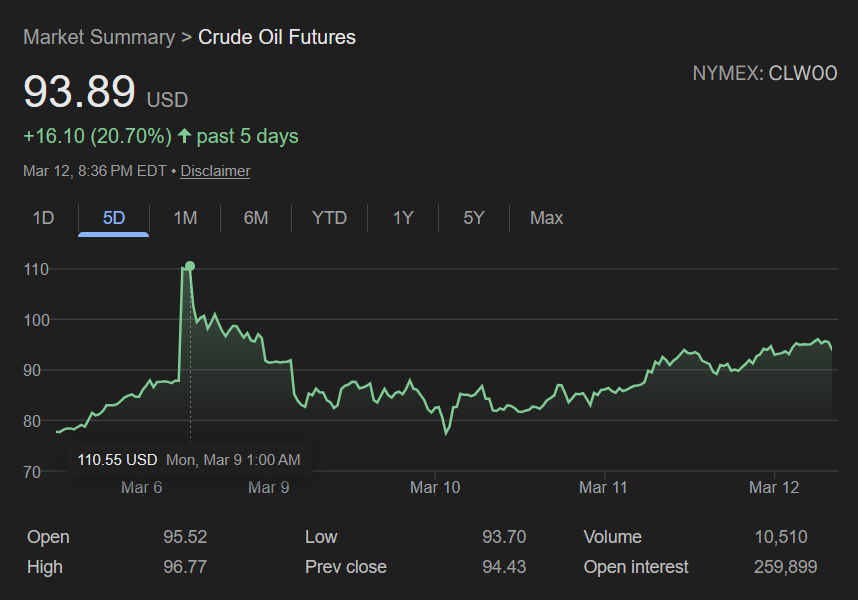The height and width of the screenshot is (600, 858).
Task: Click the Market Summary breadcrumb
Action: pyautogui.click(x=99, y=37)
